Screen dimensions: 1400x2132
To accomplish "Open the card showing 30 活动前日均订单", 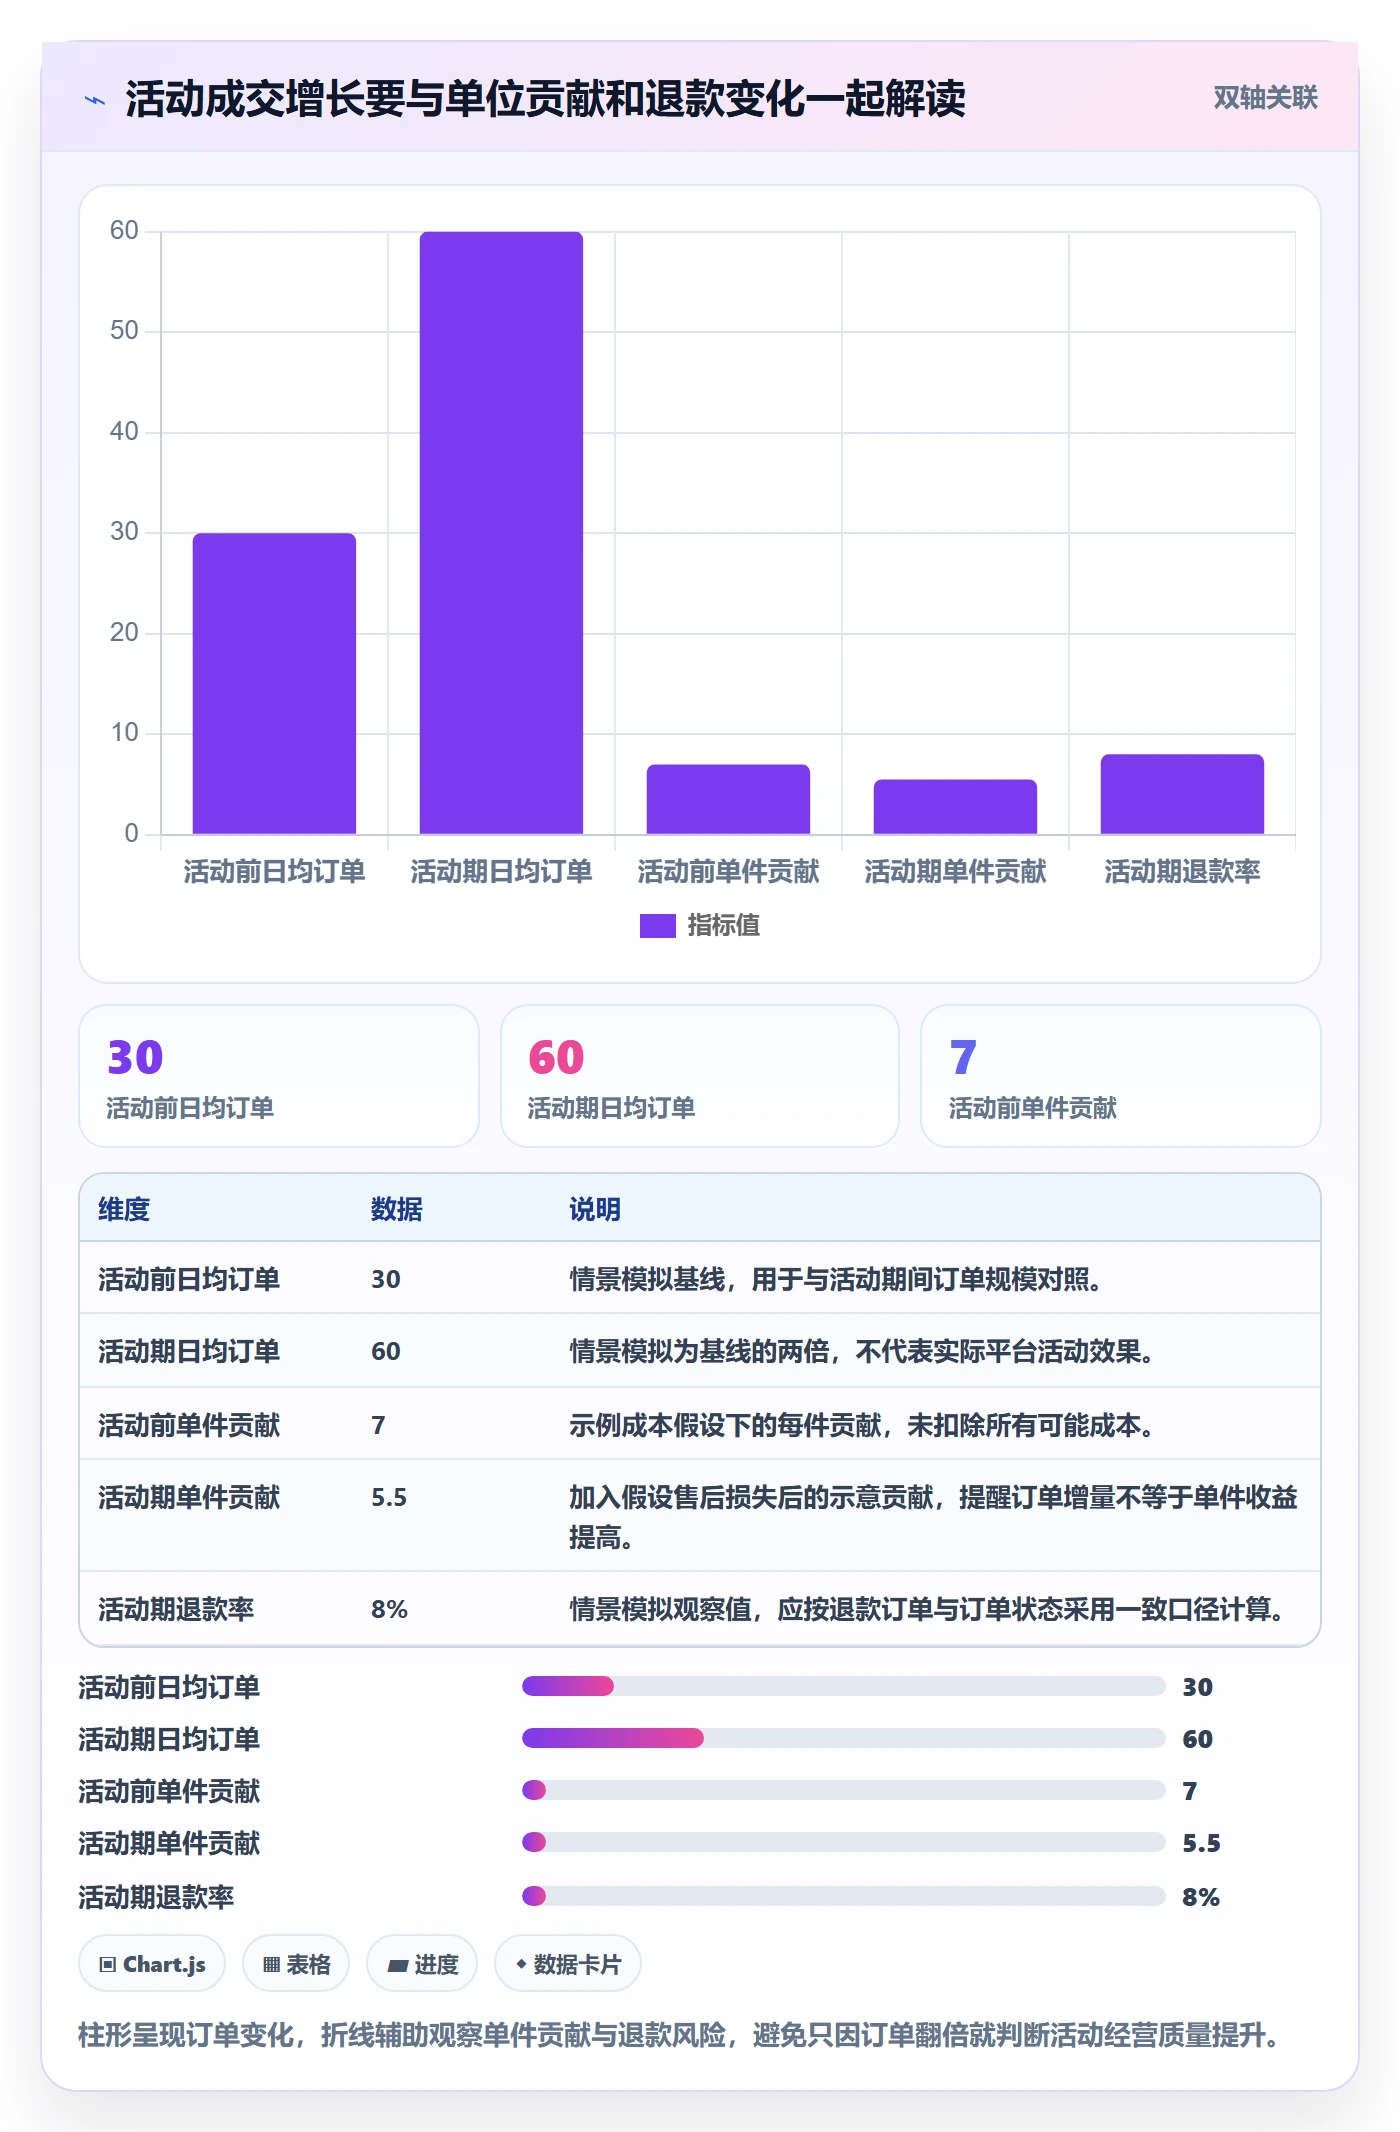I will coord(279,1075).
